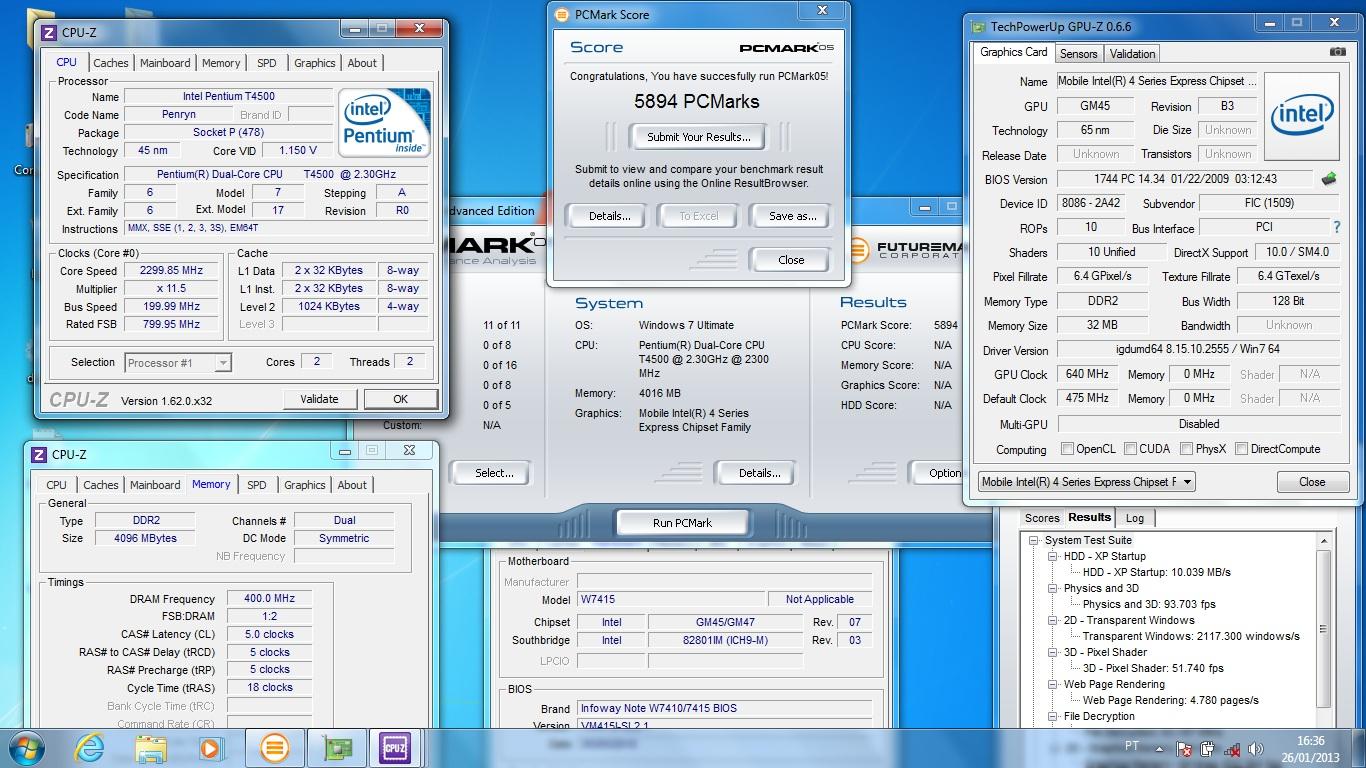Image resolution: width=1366 pixels, height=768 pixels.
Task: Collapse the System Test Suite node
Action: tap(1035, 541)
